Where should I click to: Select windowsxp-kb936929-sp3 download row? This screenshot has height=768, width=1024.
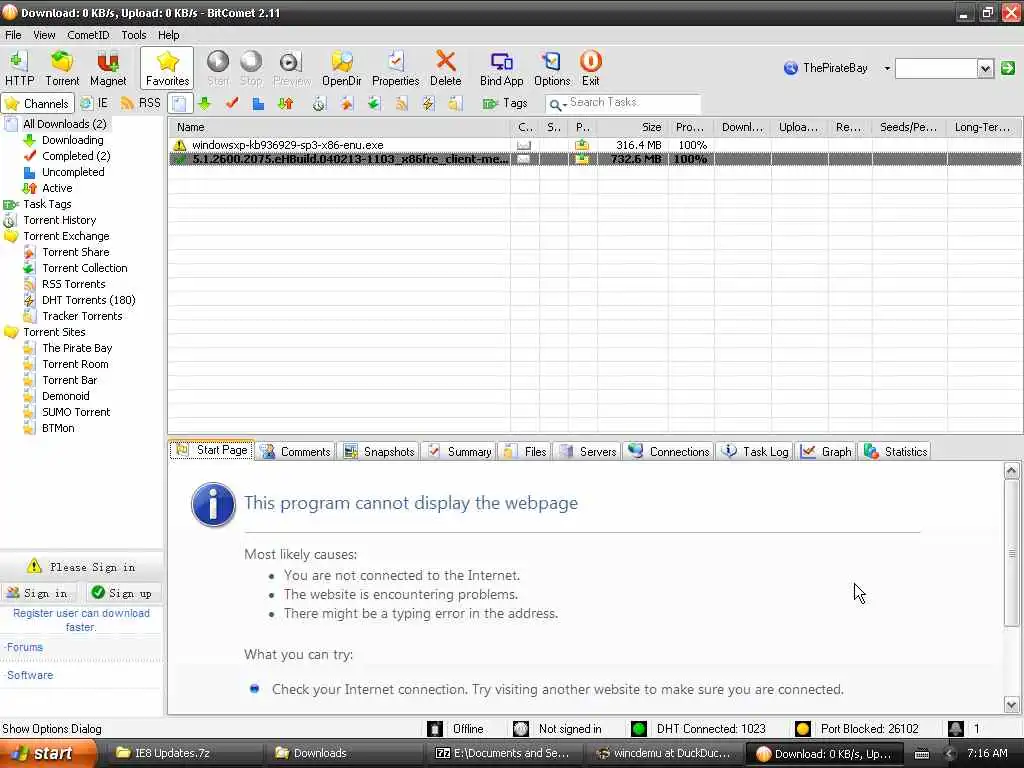[x=595, y=145]
